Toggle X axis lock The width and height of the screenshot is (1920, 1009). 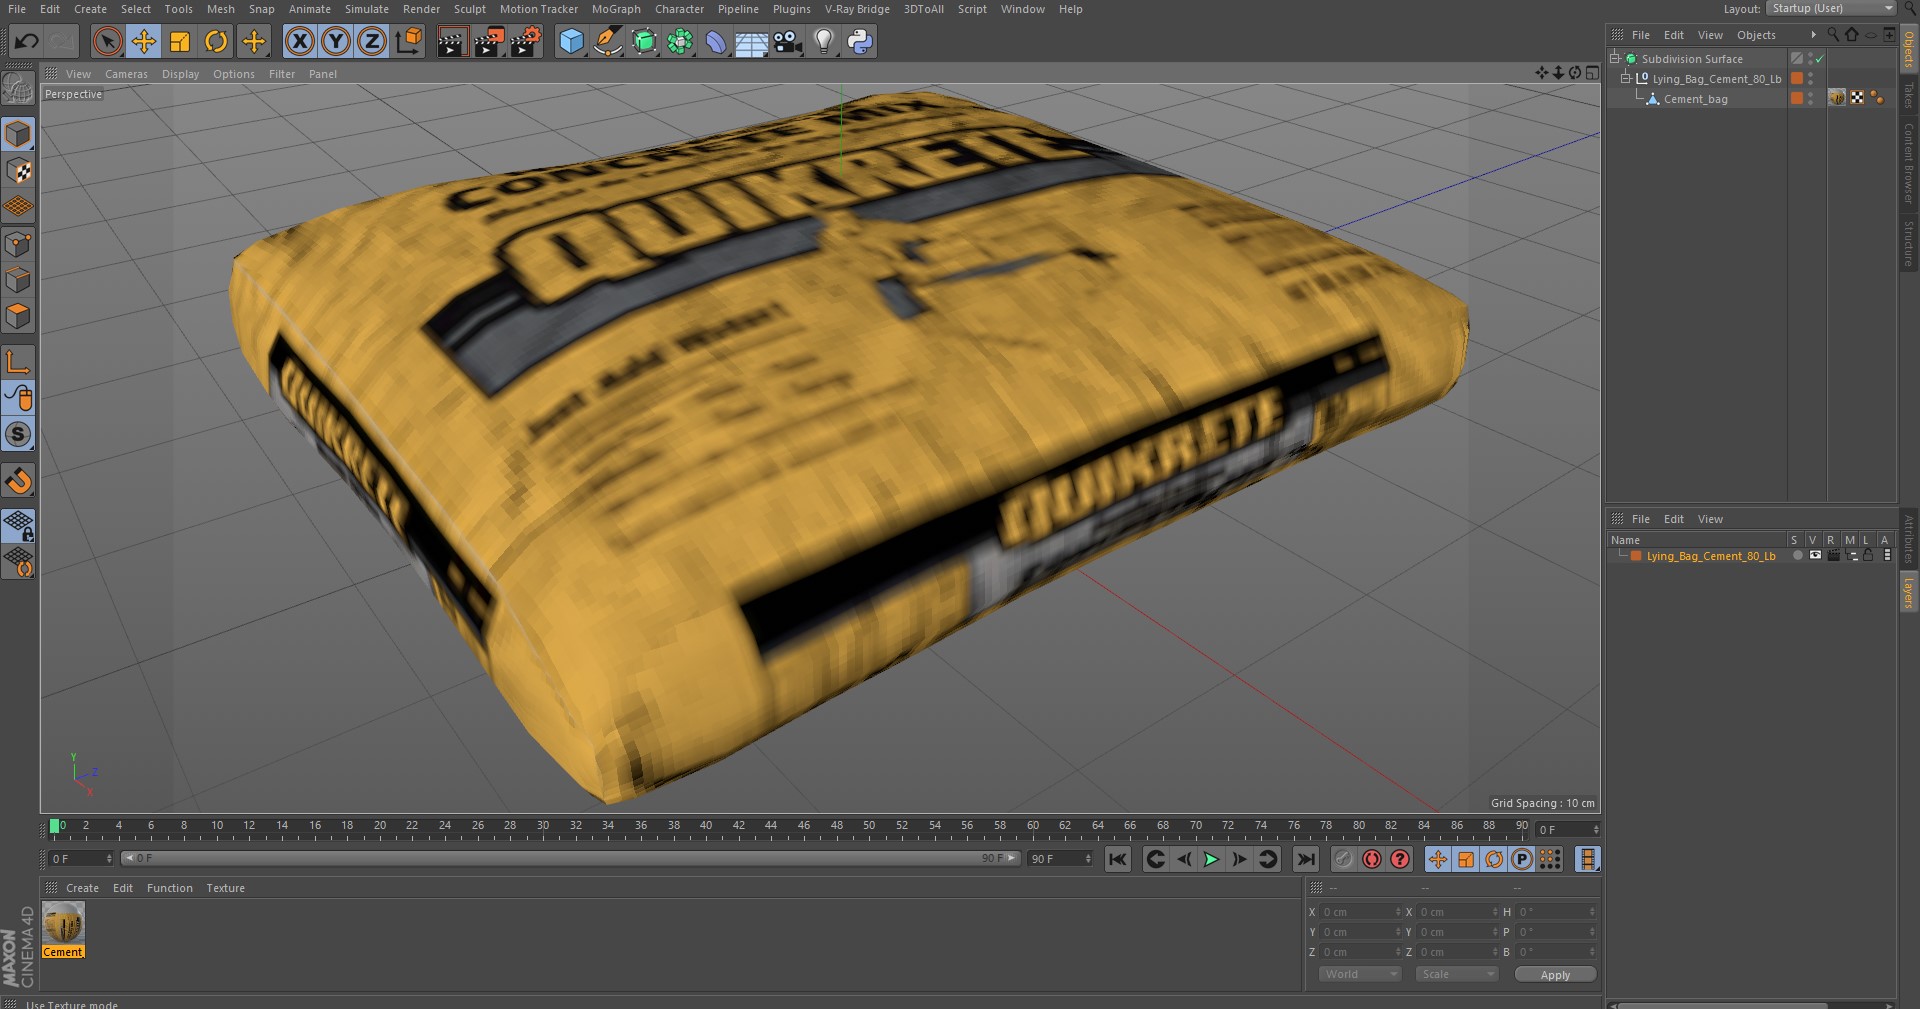[x=300, y=41]
